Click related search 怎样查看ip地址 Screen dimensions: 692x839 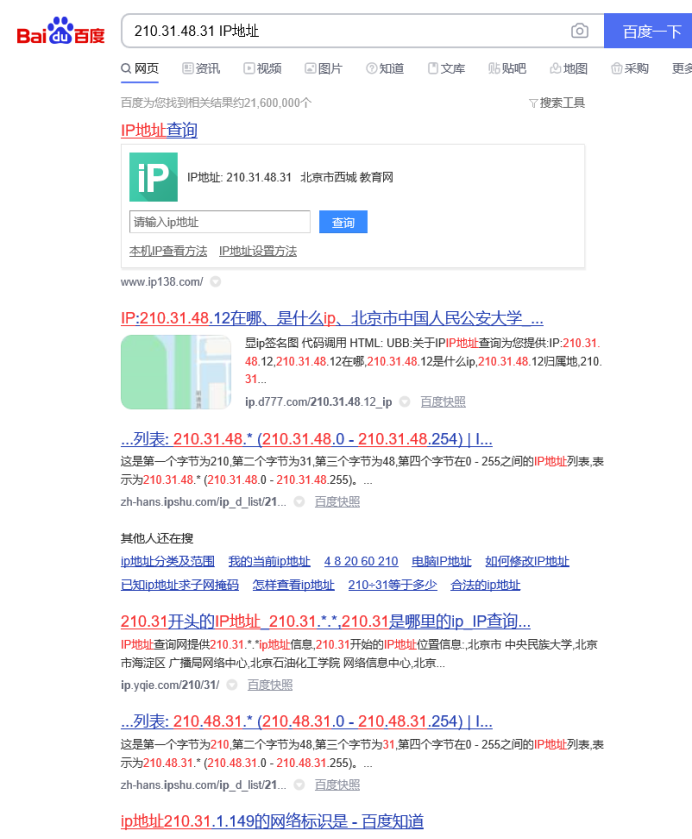(293, 585)
